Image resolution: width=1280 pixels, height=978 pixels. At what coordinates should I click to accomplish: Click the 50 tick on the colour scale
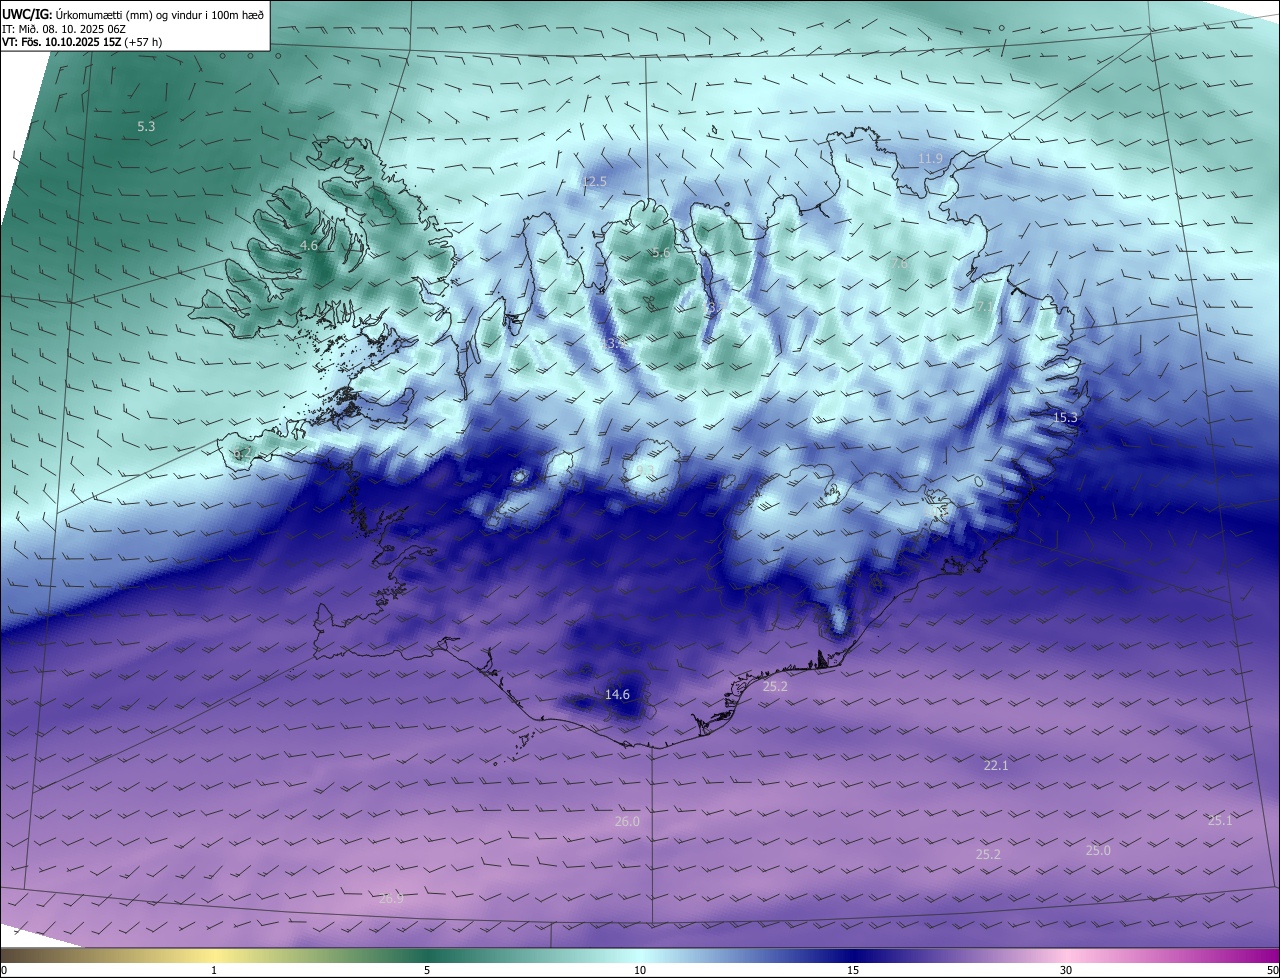pyautogui.click(x=1272, y=970)
